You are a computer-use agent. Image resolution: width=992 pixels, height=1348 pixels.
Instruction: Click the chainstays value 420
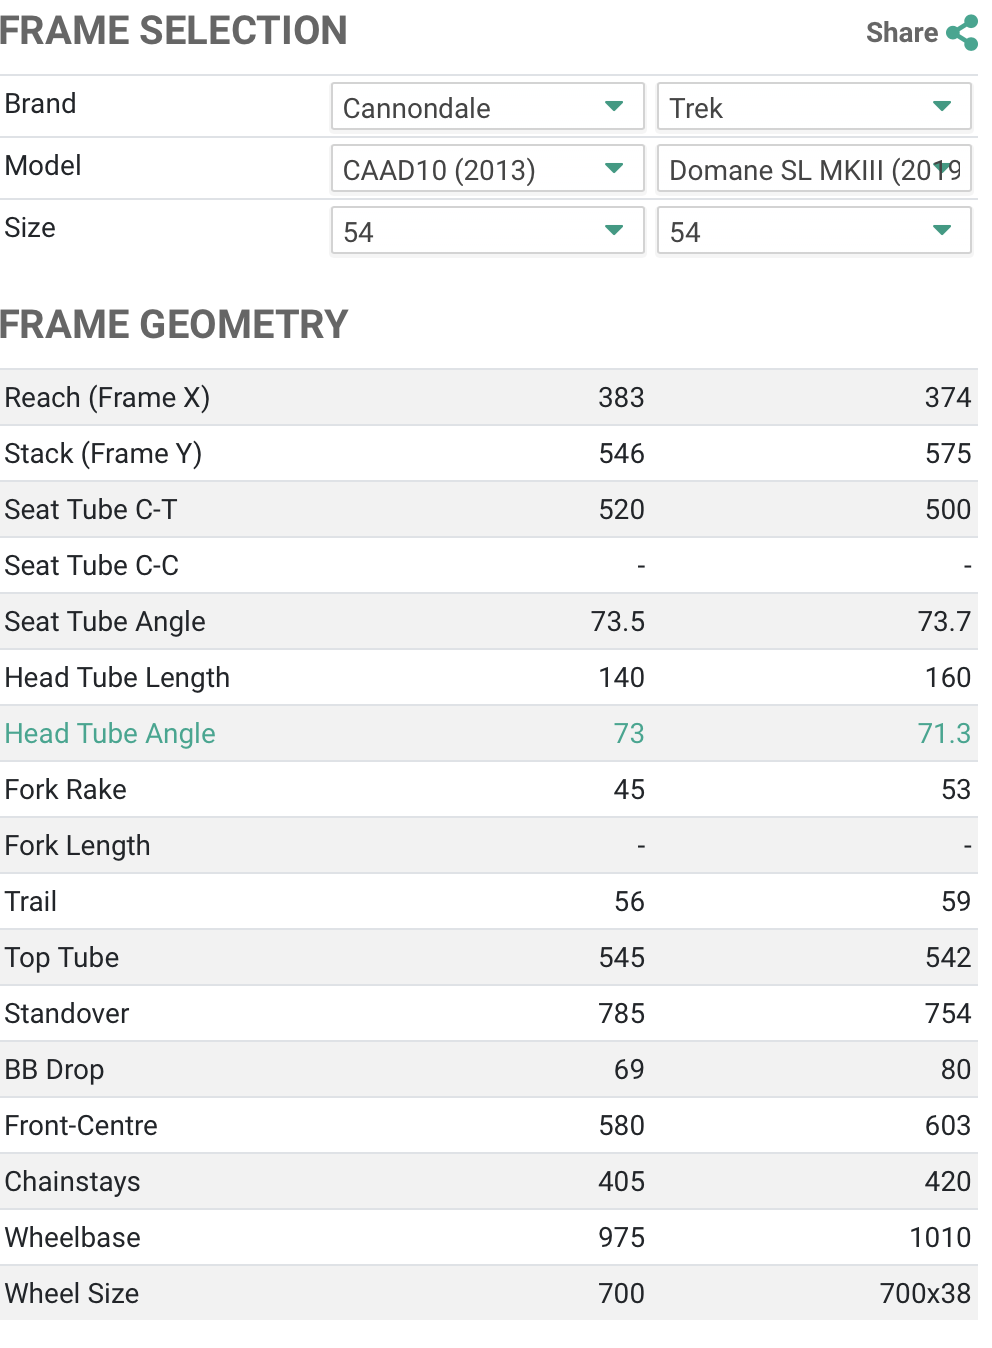pos(948,1182)
